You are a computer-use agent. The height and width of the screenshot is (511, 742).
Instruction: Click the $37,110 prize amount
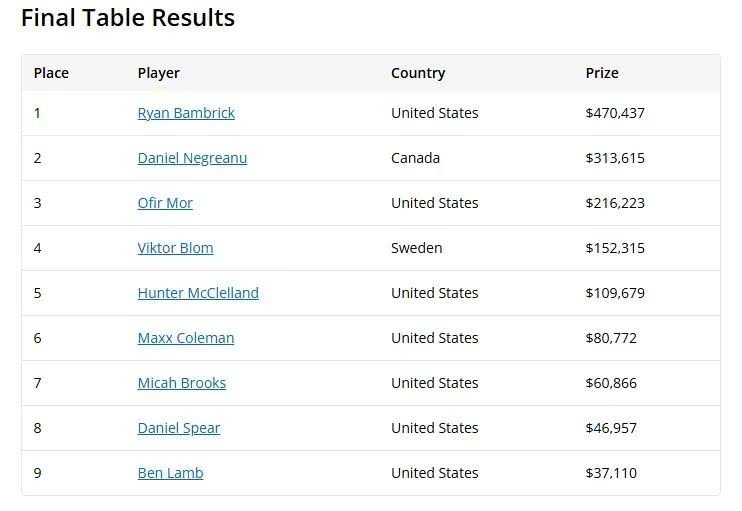[611, 473]
